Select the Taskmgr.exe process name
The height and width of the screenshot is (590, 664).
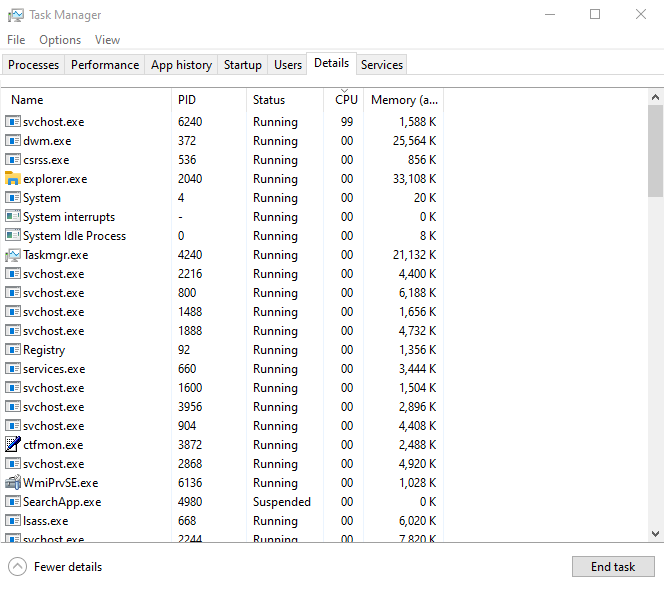(55, 255)
